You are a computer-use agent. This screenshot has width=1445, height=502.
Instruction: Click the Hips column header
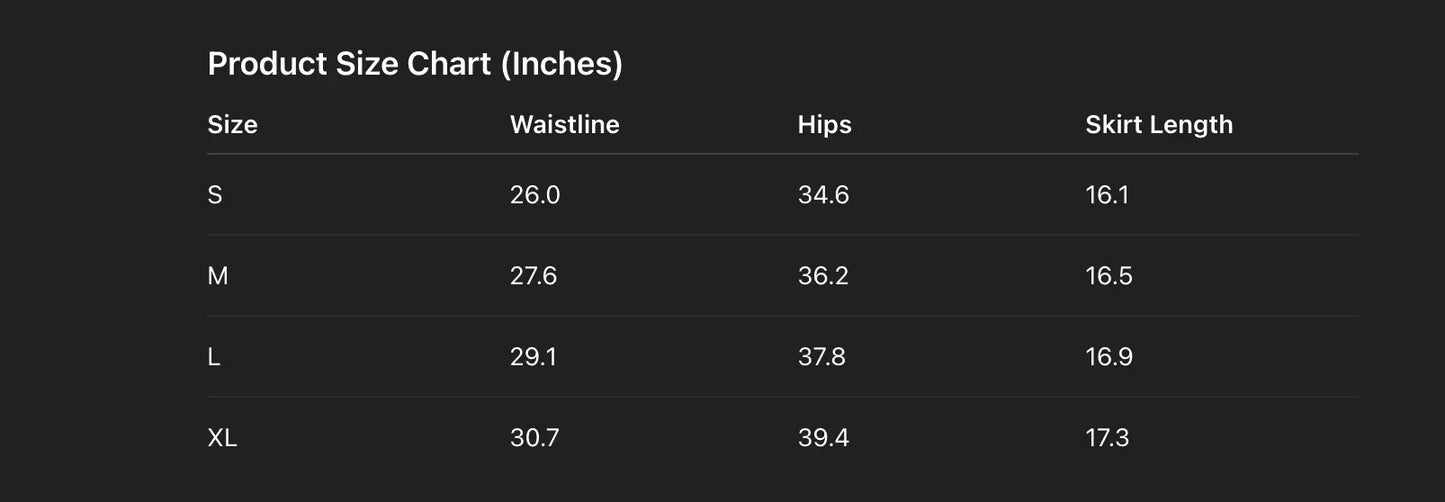[824, 125]
